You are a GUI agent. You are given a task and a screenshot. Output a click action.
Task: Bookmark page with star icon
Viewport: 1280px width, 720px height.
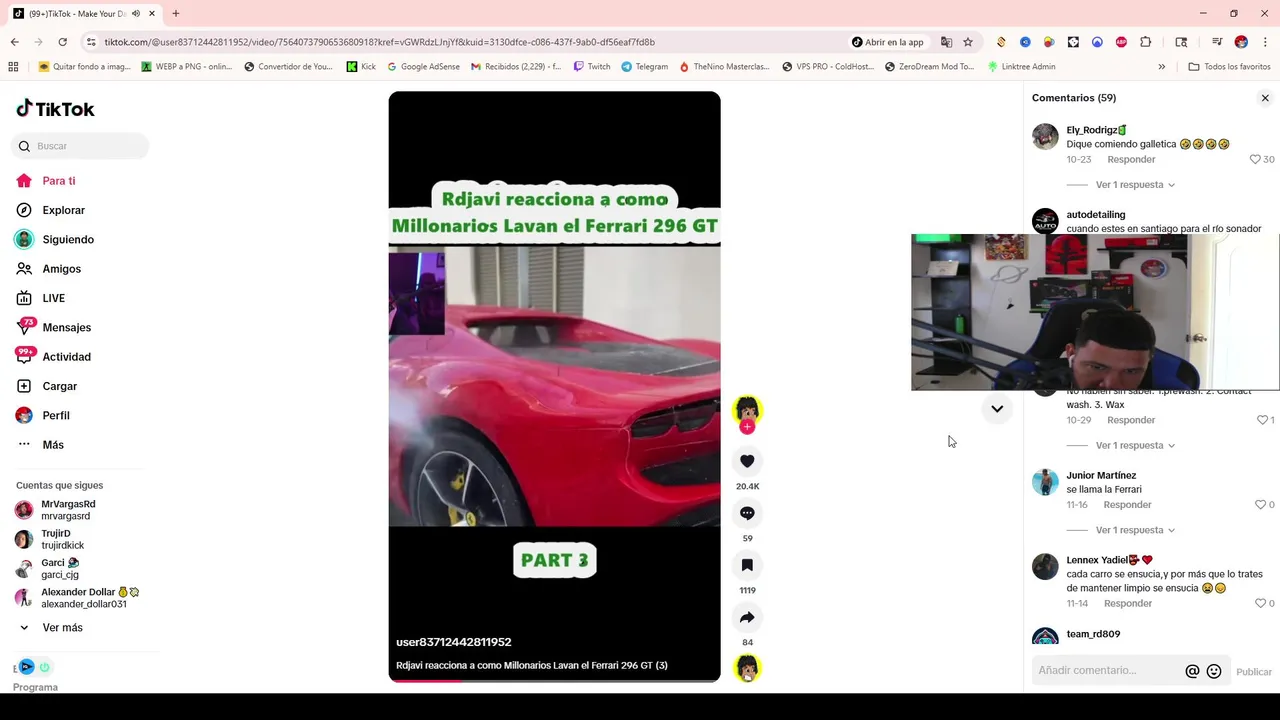pos(968,42)
